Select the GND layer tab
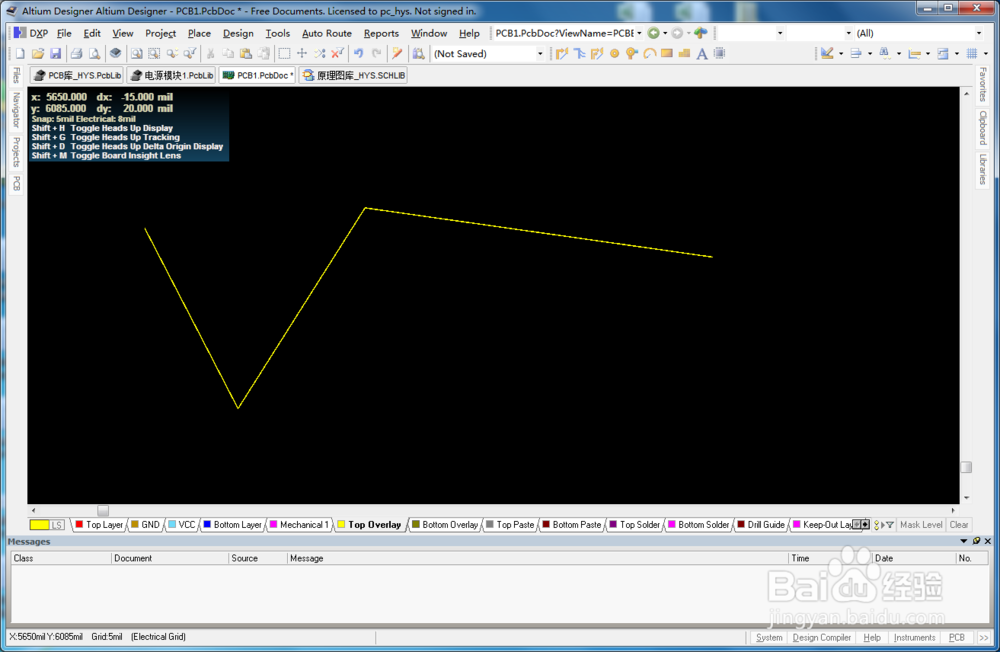The width and height of the screenshot is (1000, 652). coord(145,524)
